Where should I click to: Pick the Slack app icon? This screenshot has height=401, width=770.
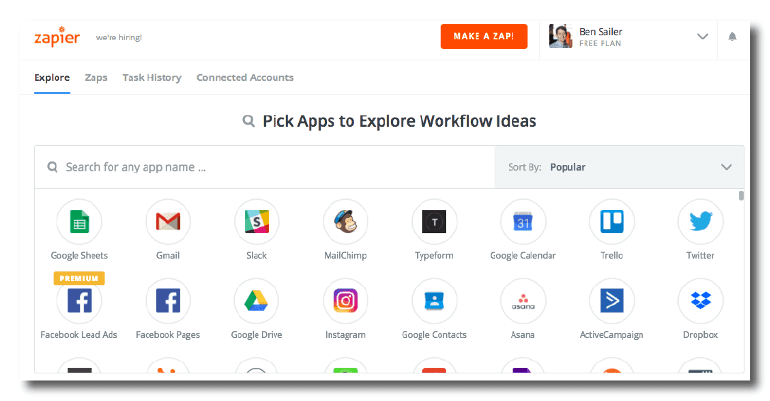(257, 222)
